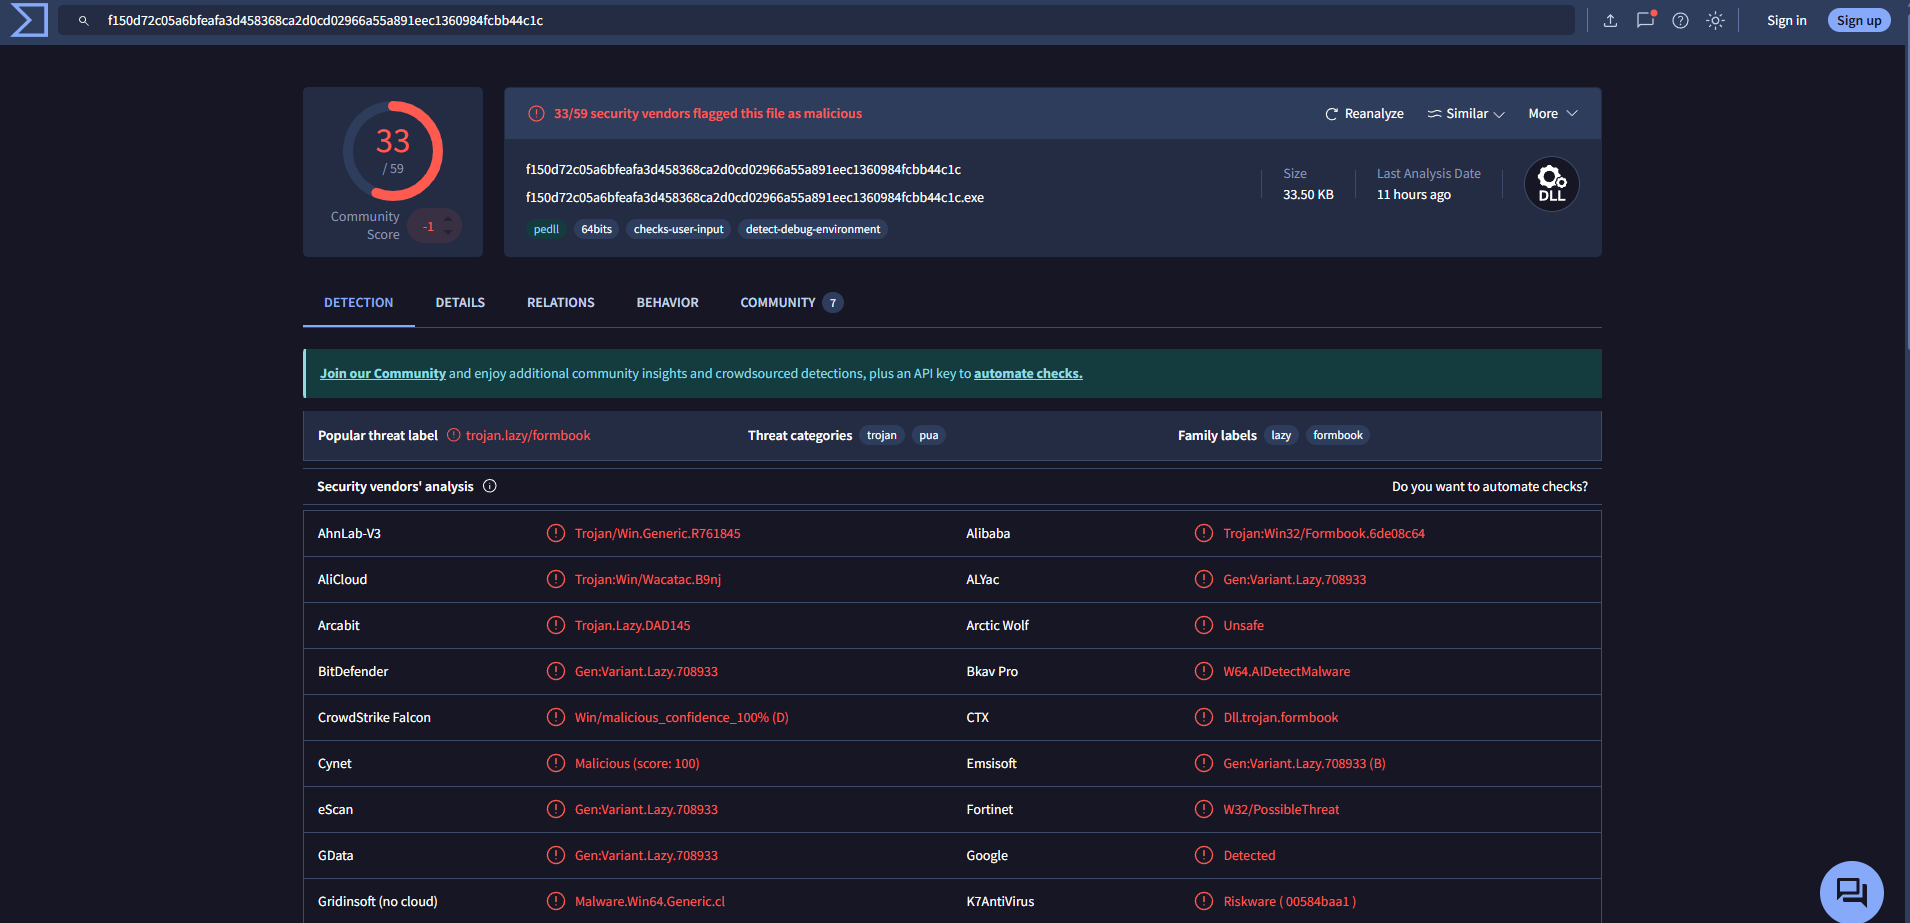The image size is (1910, 923).
Task: Click the Riskware ( 00584baa1 ) result
Action: coord(1290,901)
